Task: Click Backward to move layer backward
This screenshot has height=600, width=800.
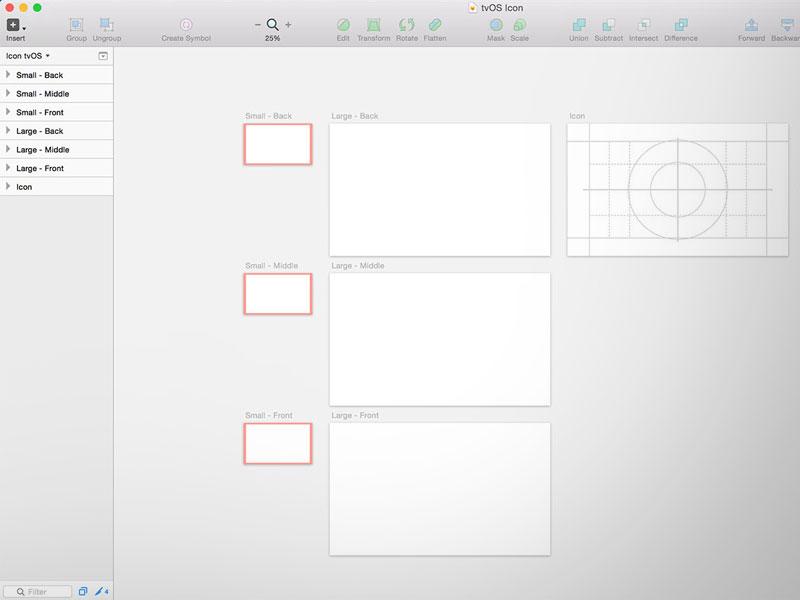Action: point(789,27)
